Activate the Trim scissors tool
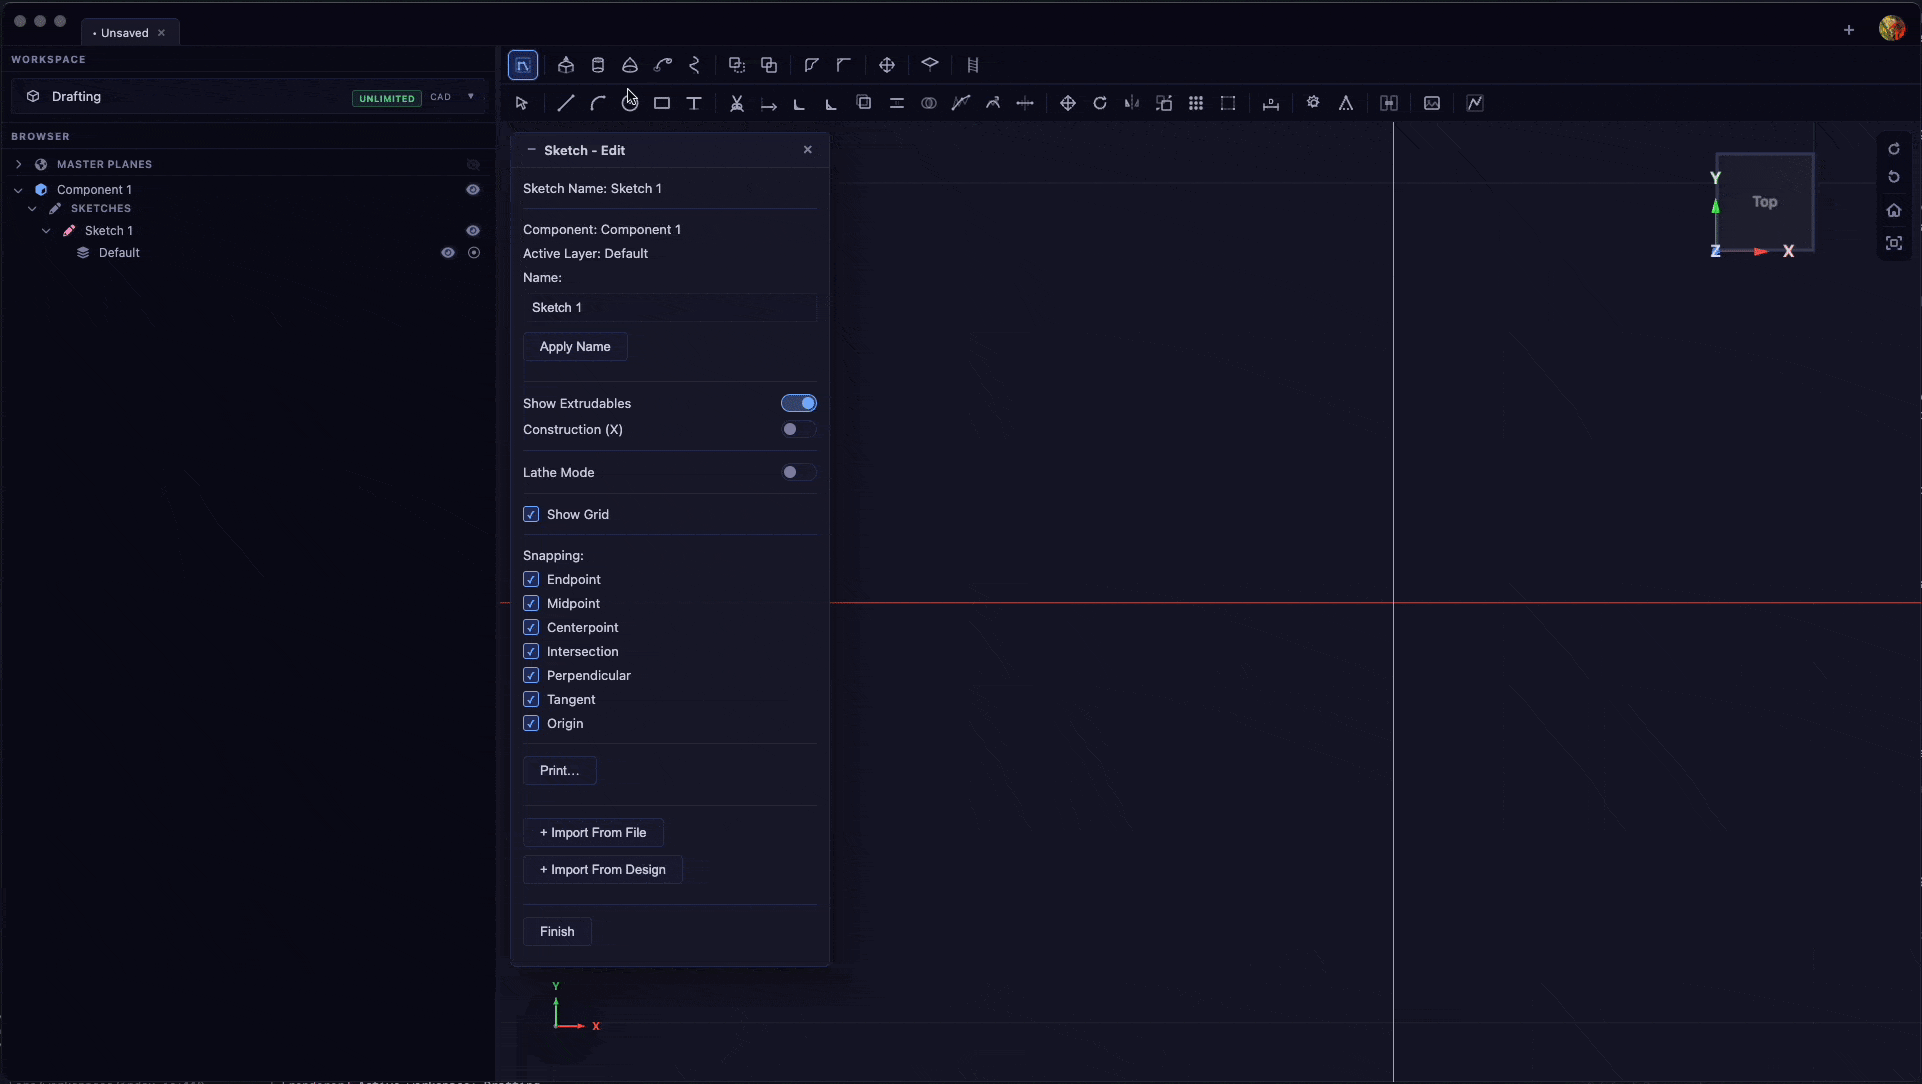1922x1084 pixels. (737, 103)
